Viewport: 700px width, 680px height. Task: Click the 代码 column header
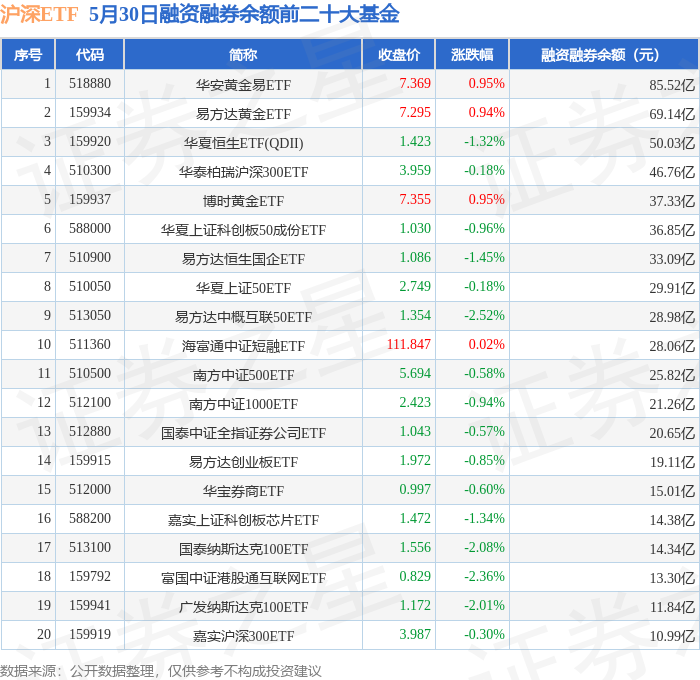tap(90, 54)
